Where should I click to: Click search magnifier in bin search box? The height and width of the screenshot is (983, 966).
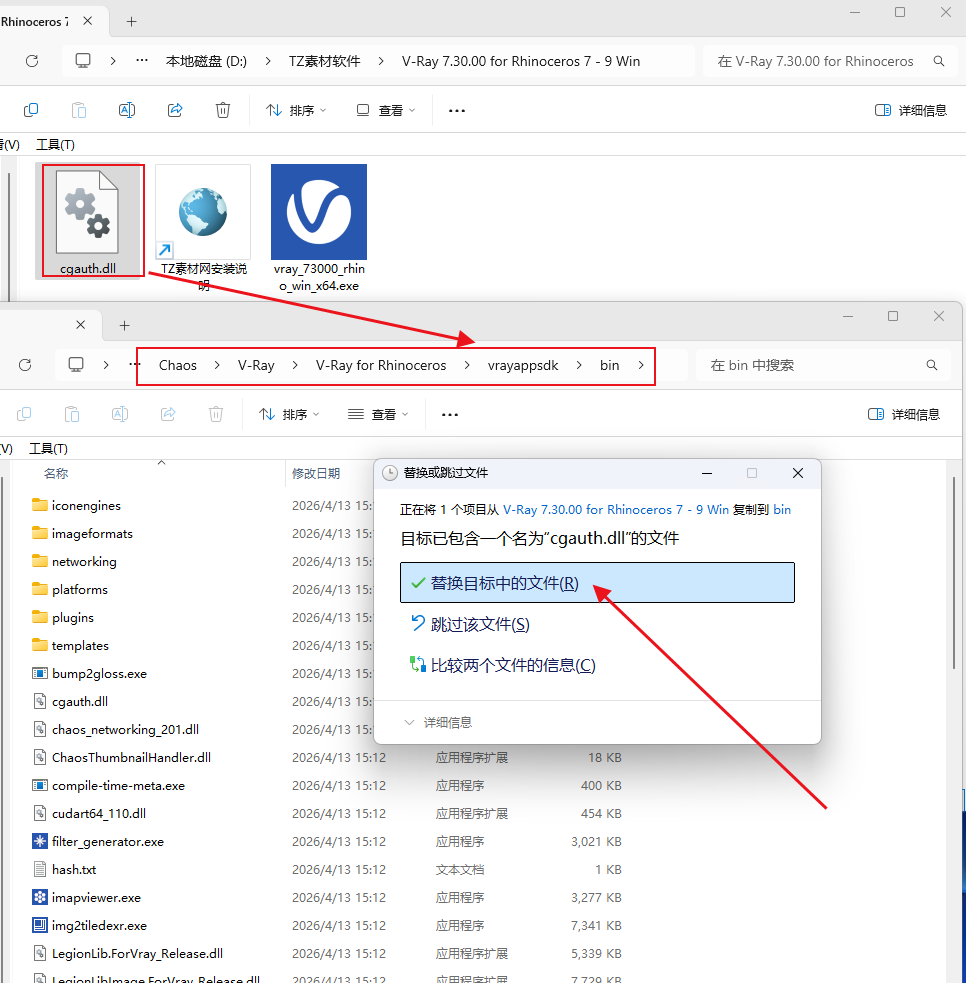(x=932, y=365)
